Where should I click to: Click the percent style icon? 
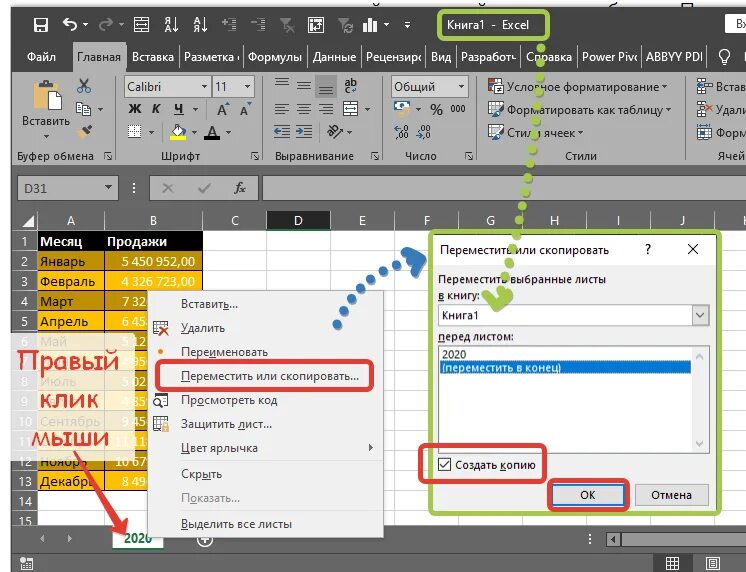[436, 110]
